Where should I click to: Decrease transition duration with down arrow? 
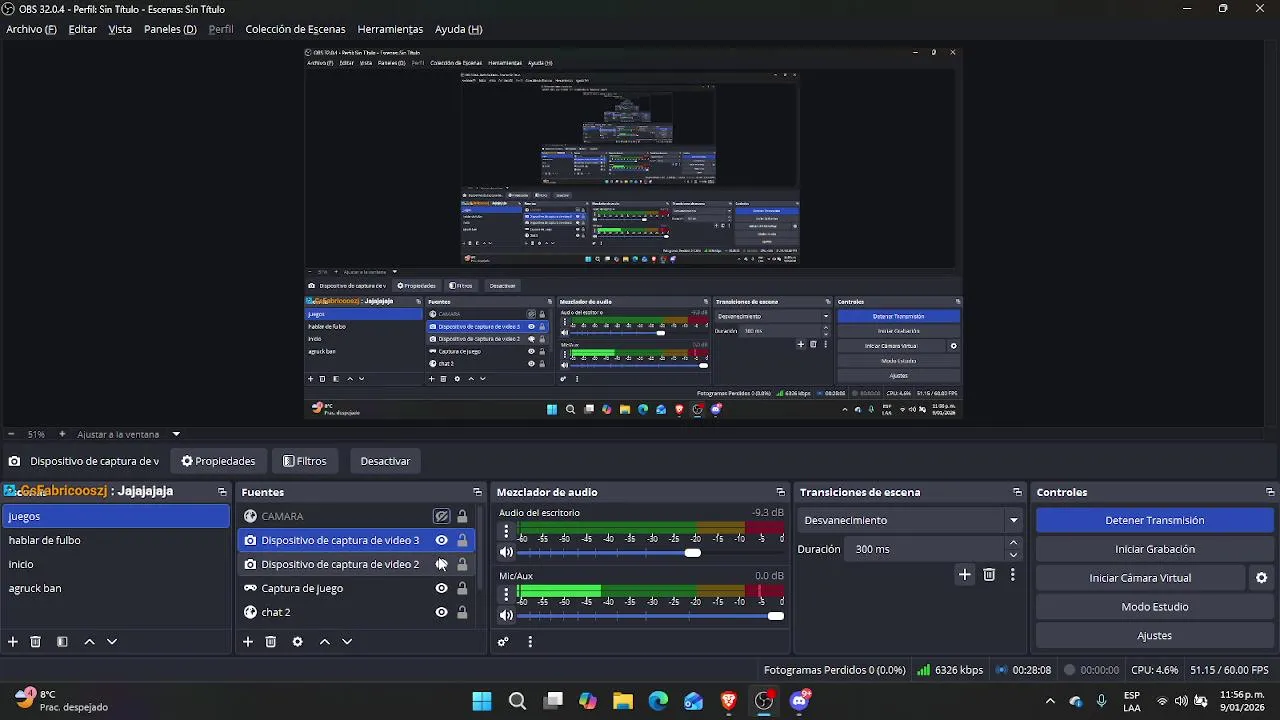pos(1013,555)
